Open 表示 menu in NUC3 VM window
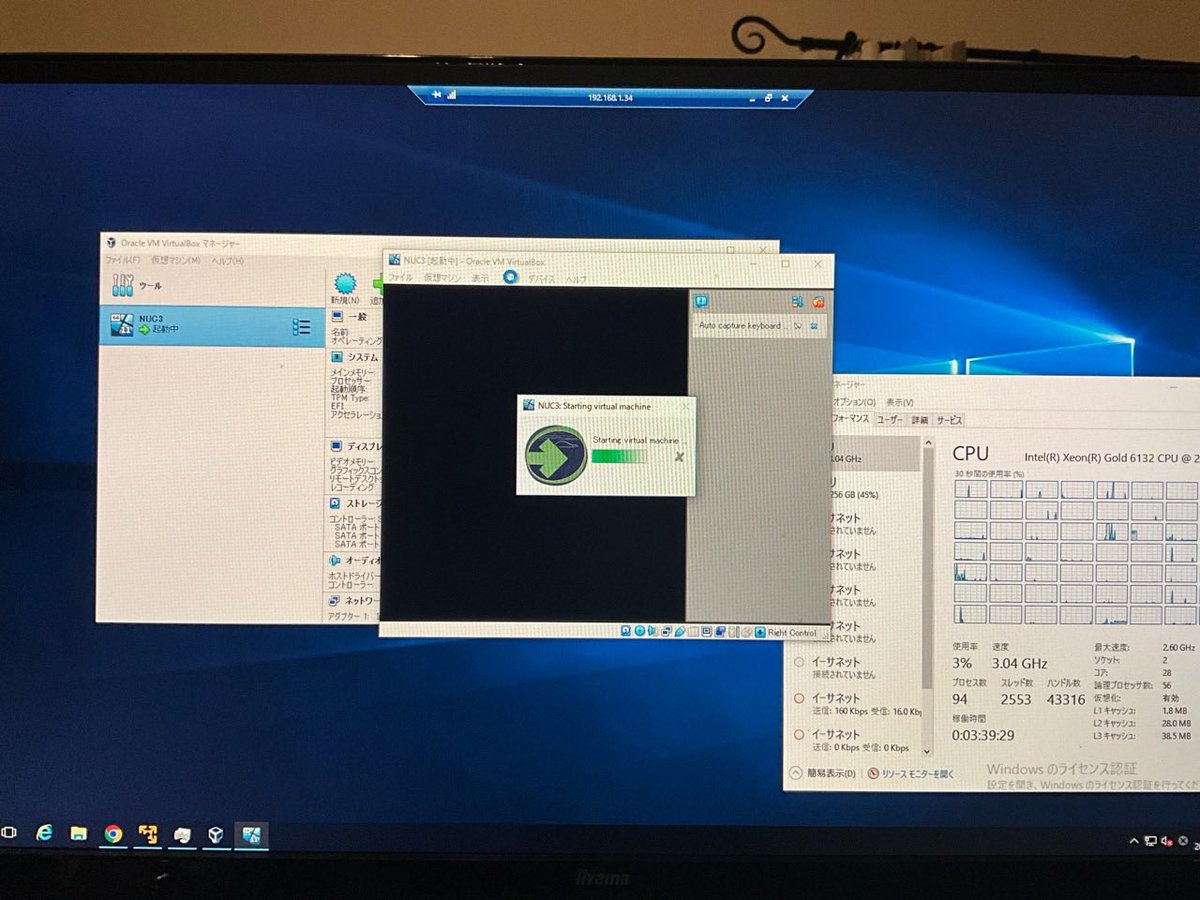Image resolution: width=1200 pixels, height=900 pixels. (481, 278)
